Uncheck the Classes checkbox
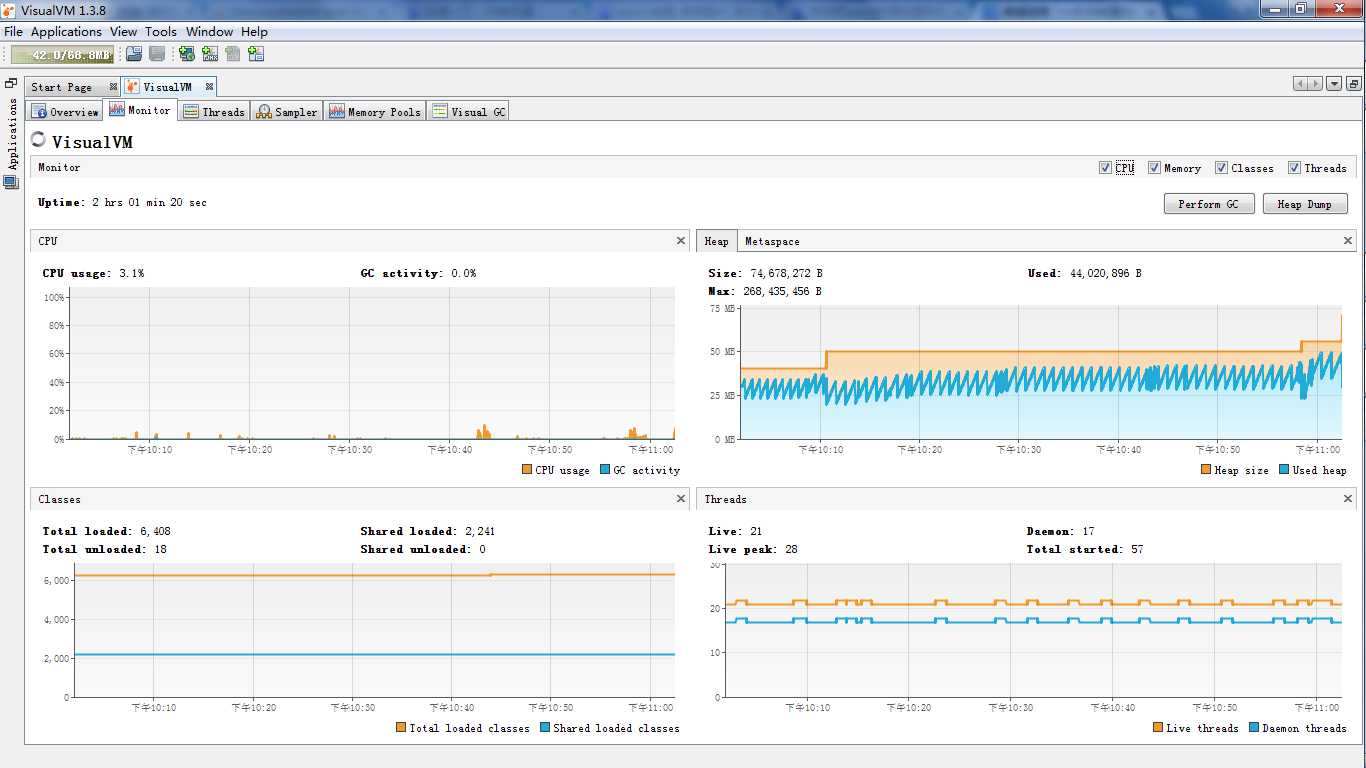Image resolution: width=1366 pixels, height=768 pixels. tap(1221, 168)
